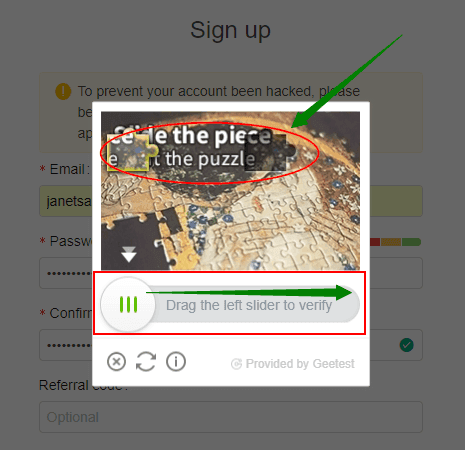Viewport: 465px width, 450px height.
Task: Click the Geetest logo icon
Action: pos(236,364)
